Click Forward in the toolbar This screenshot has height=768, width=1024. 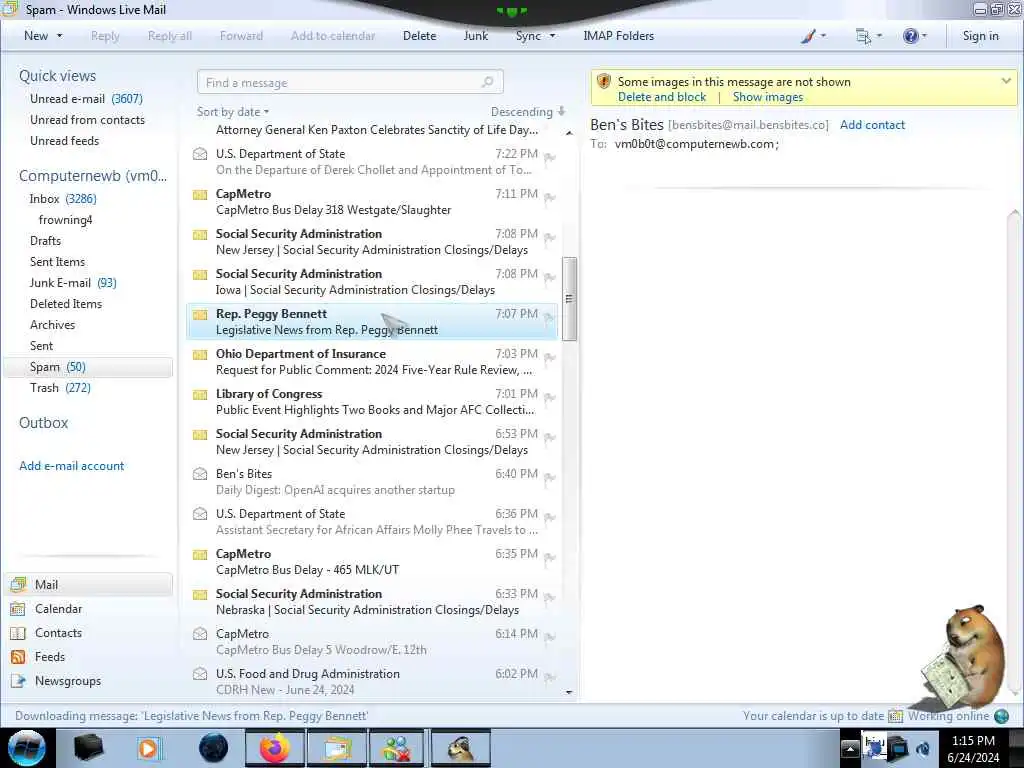pyautogui.click(x=241, y=36)
